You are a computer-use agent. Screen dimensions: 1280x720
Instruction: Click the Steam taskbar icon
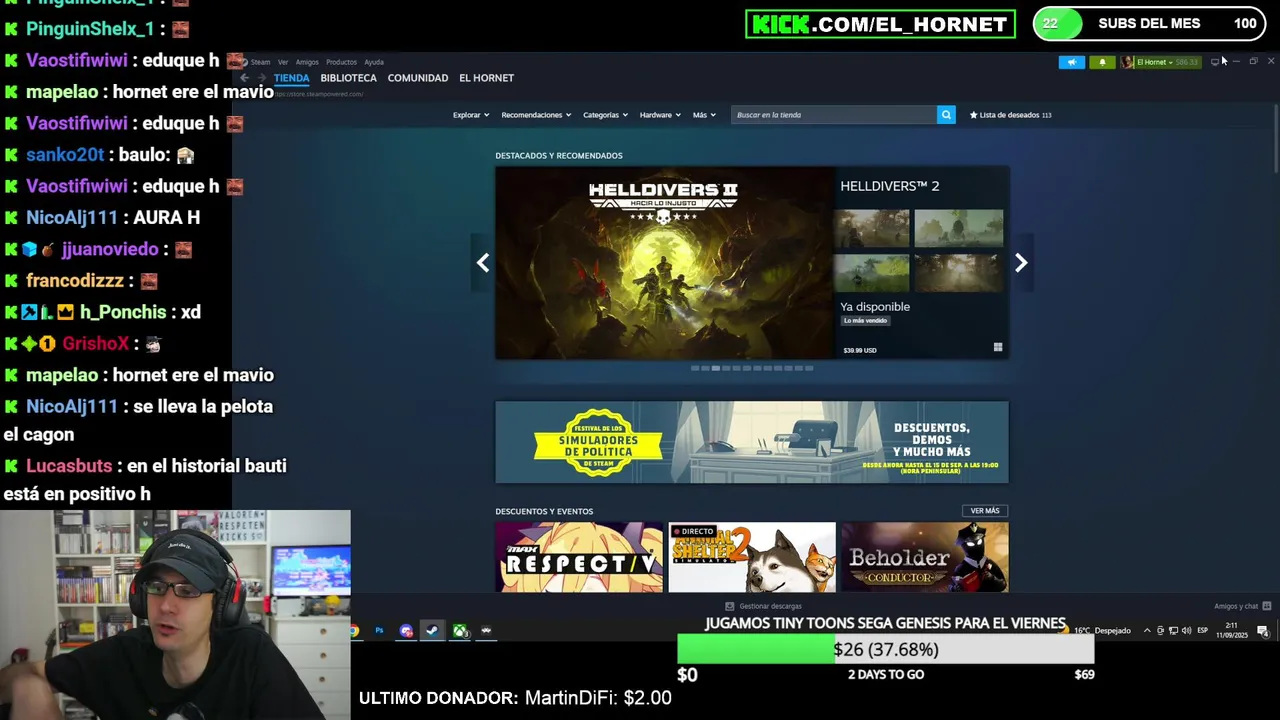432,631
